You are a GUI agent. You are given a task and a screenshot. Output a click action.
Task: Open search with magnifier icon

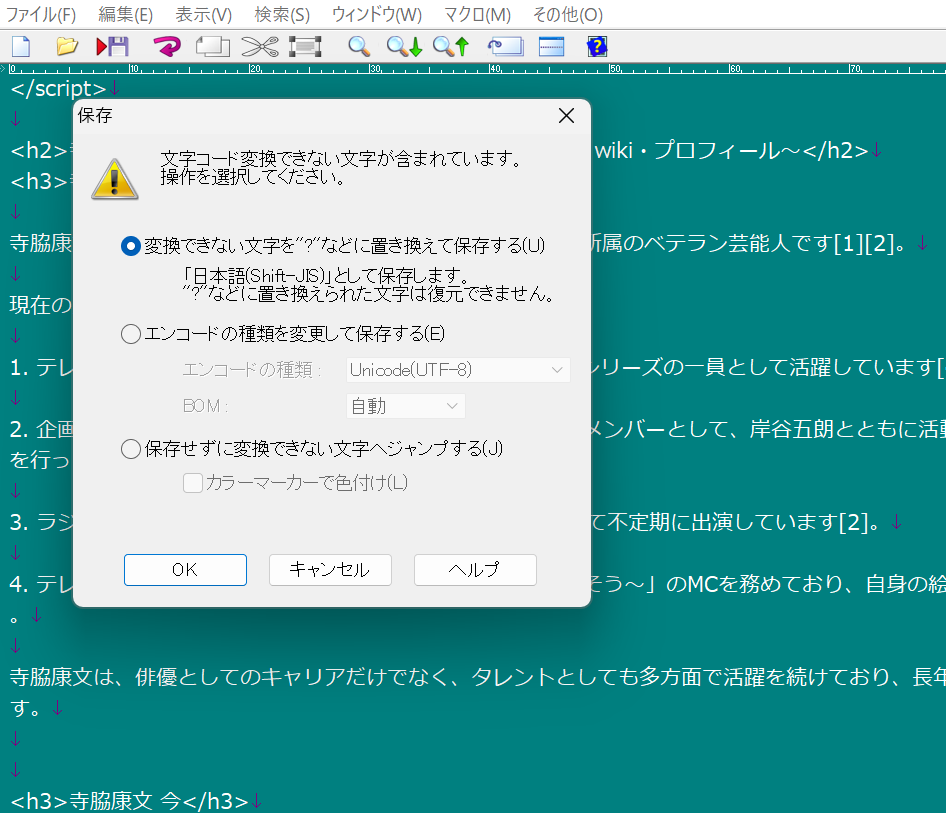tap(359, 46)
